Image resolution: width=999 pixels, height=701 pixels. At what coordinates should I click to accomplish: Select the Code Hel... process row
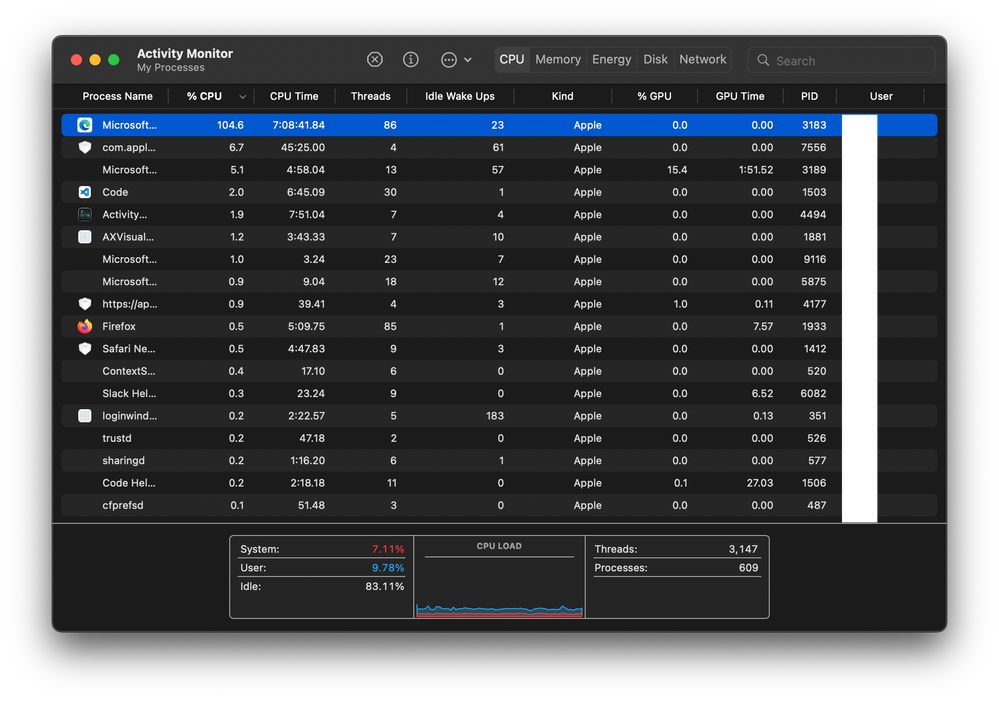(499, 482)
